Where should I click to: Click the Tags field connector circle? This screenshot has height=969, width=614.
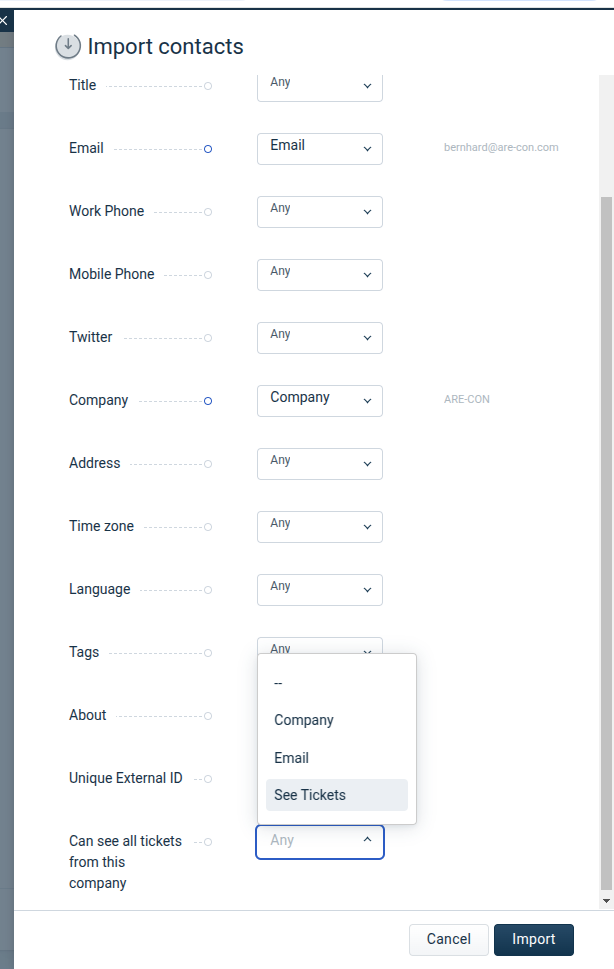(x=208, y=653)
